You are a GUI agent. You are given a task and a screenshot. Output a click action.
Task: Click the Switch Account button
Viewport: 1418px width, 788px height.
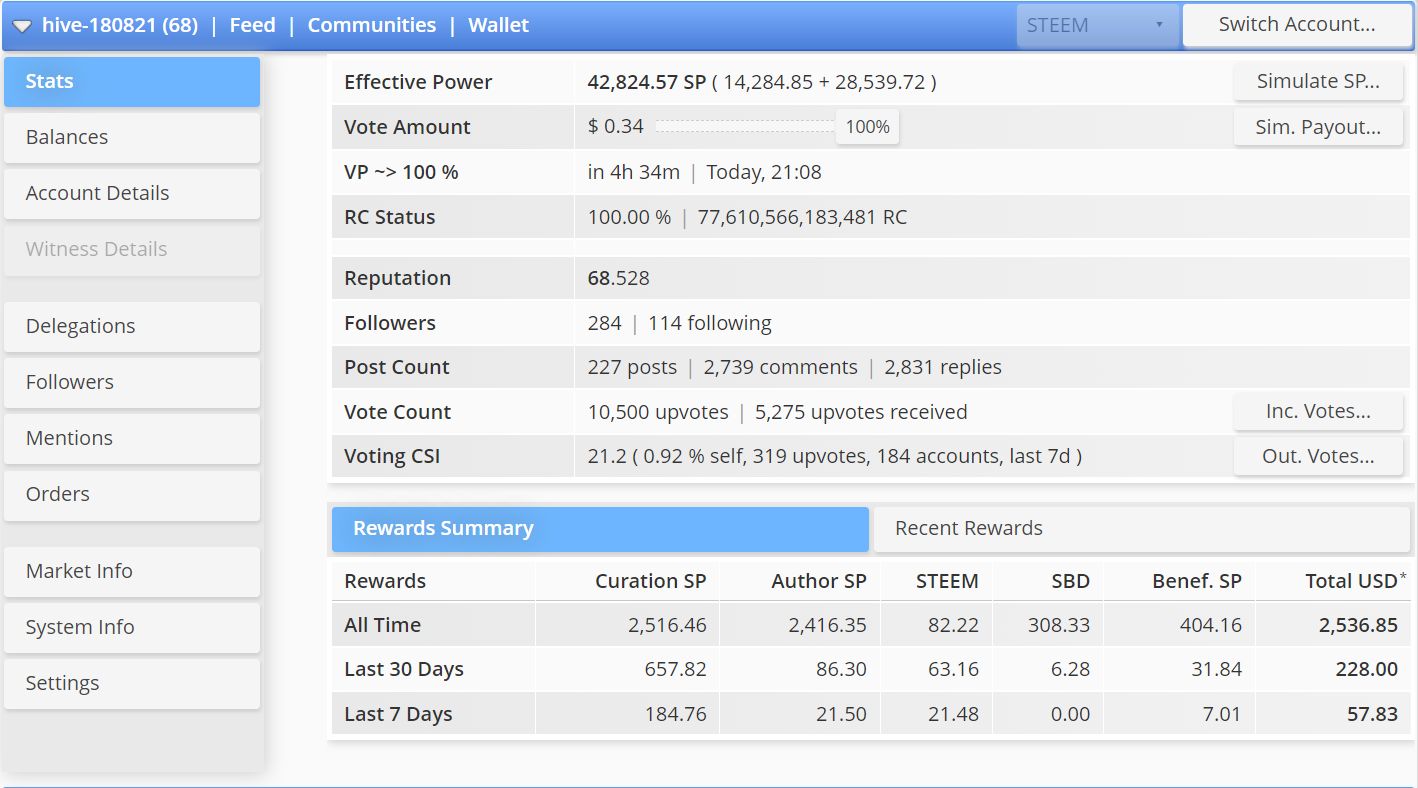point(1296,26)
